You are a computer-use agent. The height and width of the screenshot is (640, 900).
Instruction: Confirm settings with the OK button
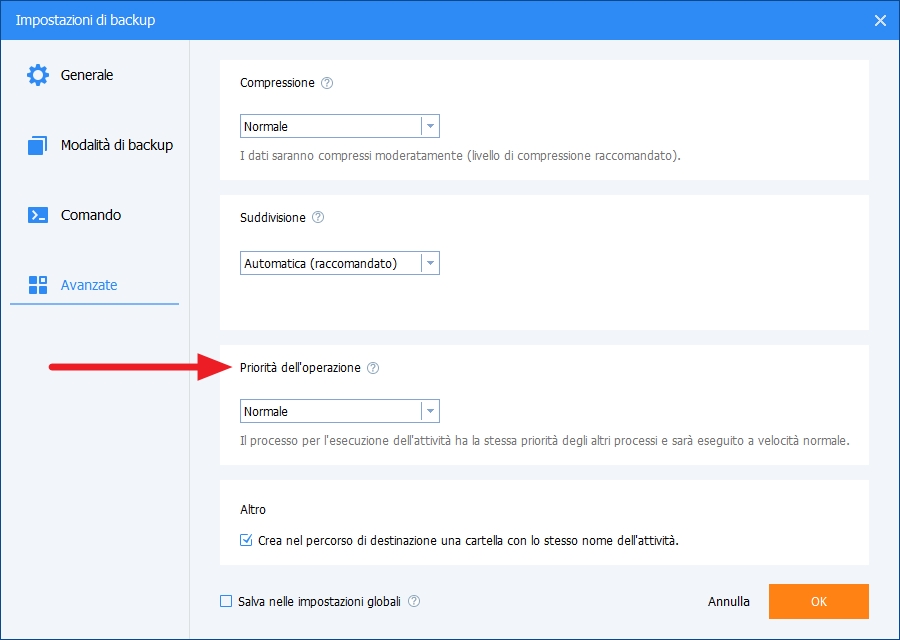818,602
